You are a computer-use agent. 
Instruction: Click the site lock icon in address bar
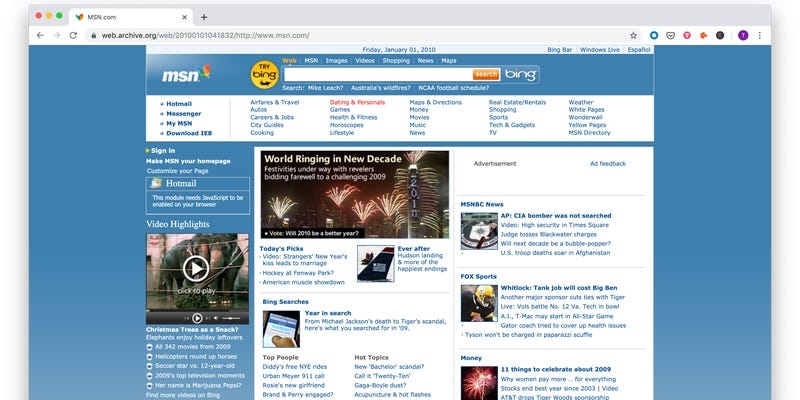pyautogui.click(x=93, y=36)
